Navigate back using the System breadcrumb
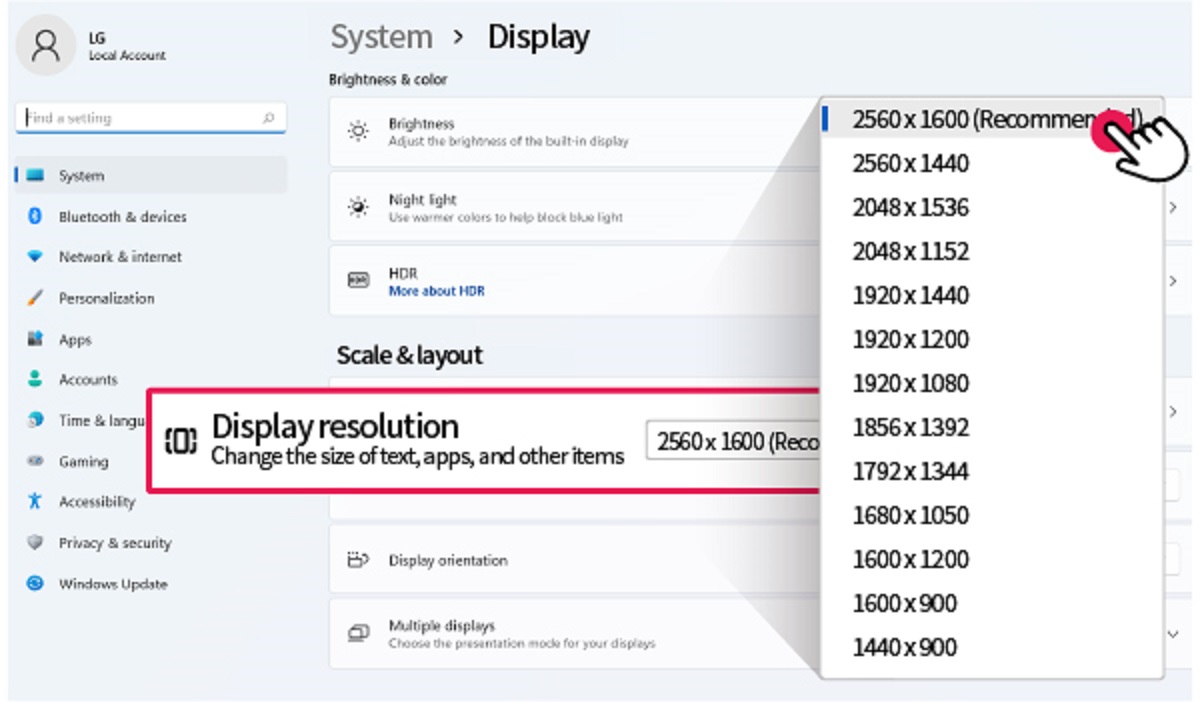 point(381,36)
